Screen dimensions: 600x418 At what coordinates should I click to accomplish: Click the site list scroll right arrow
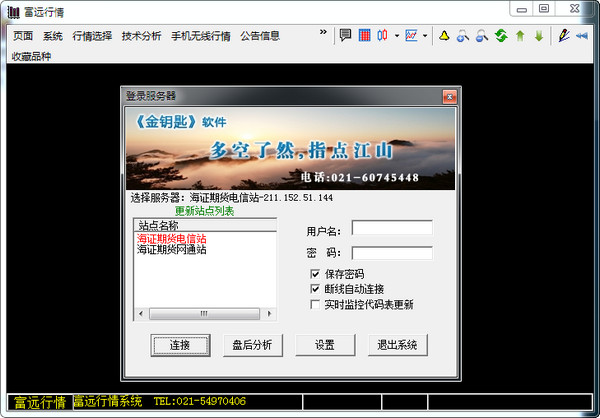click(269, 314)
